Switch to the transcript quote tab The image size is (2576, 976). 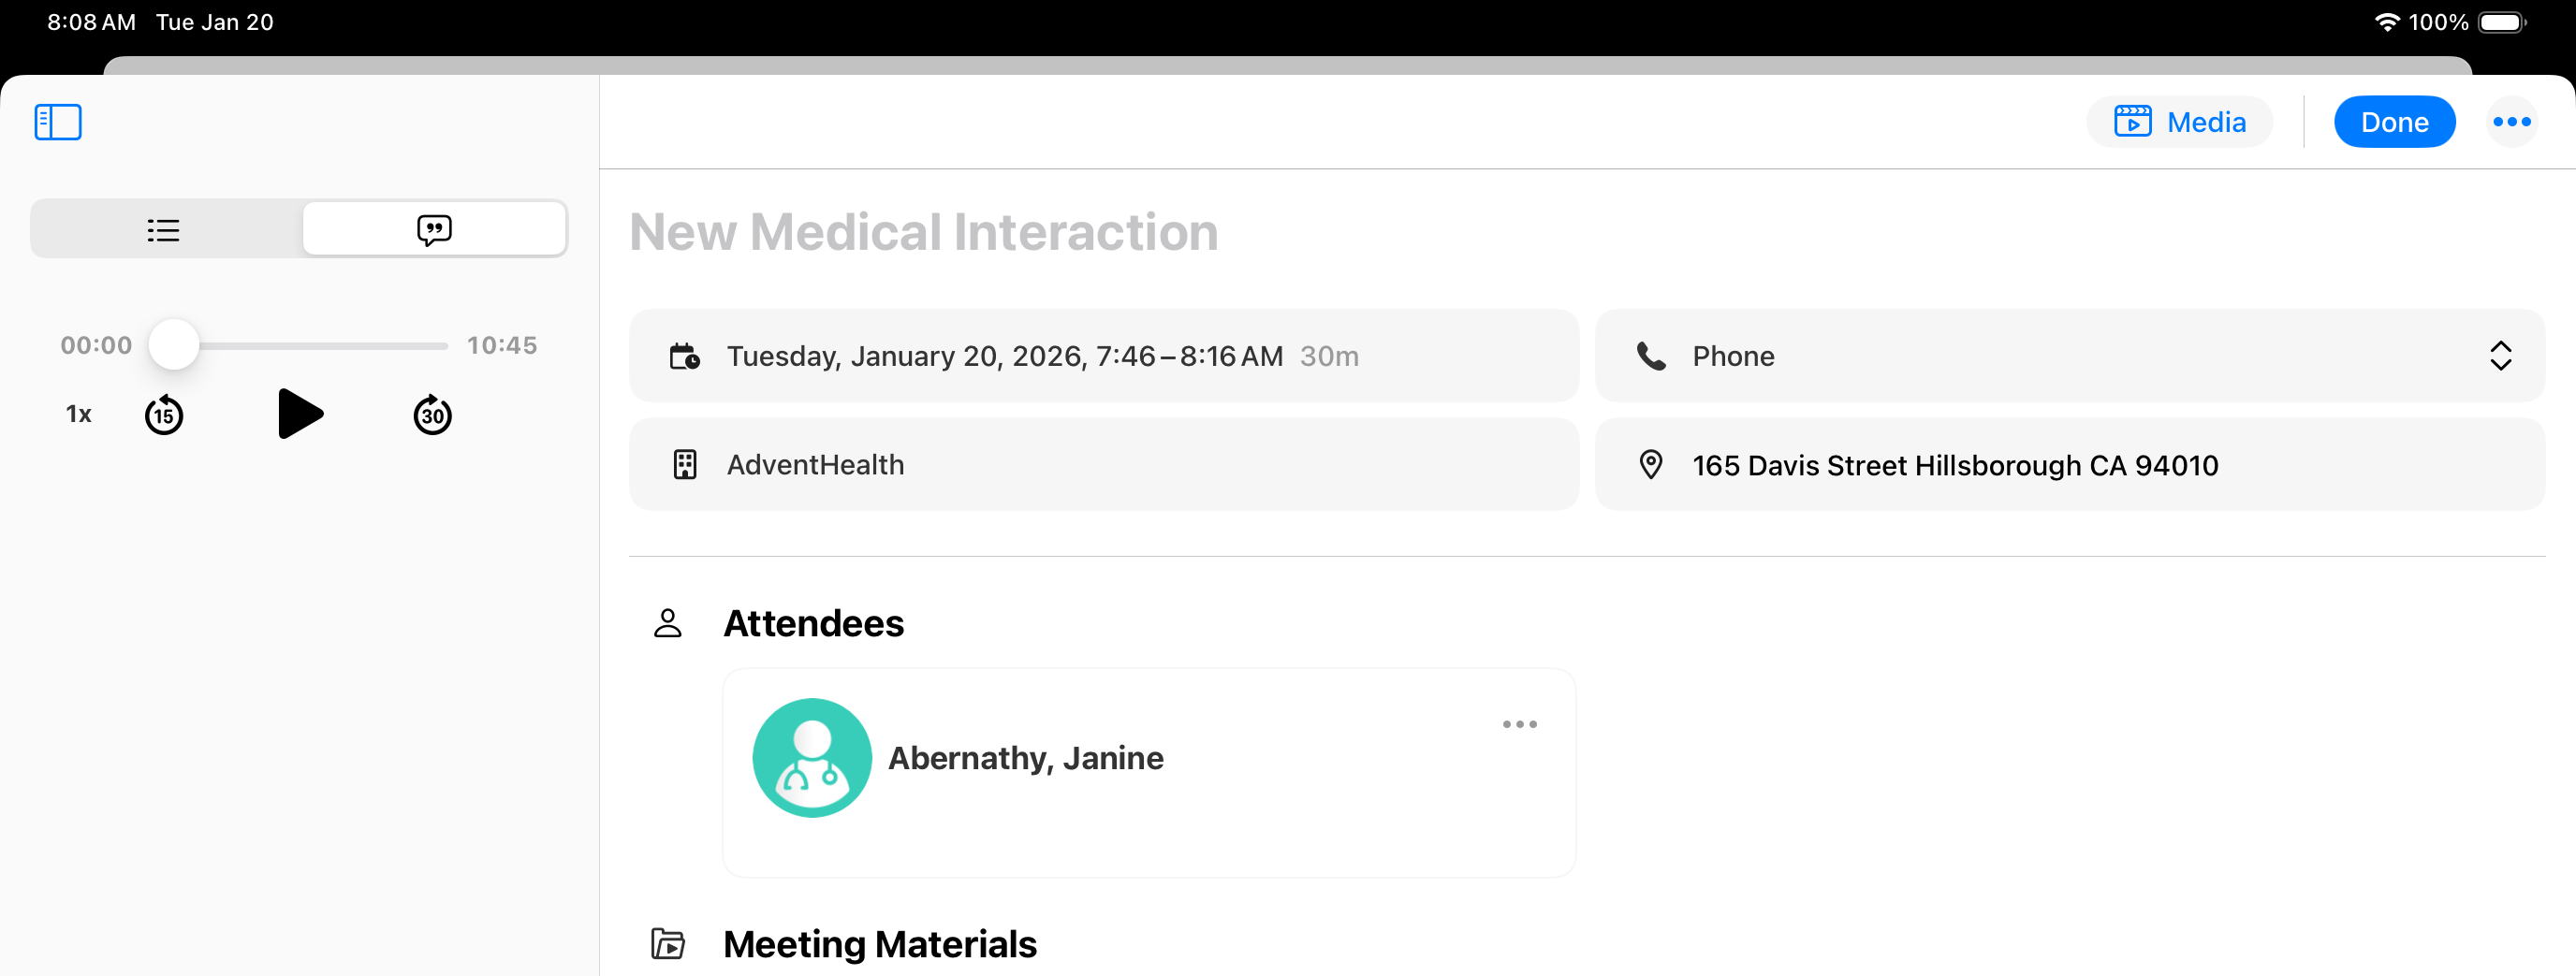pyautogui.click(x=434, y=230)
